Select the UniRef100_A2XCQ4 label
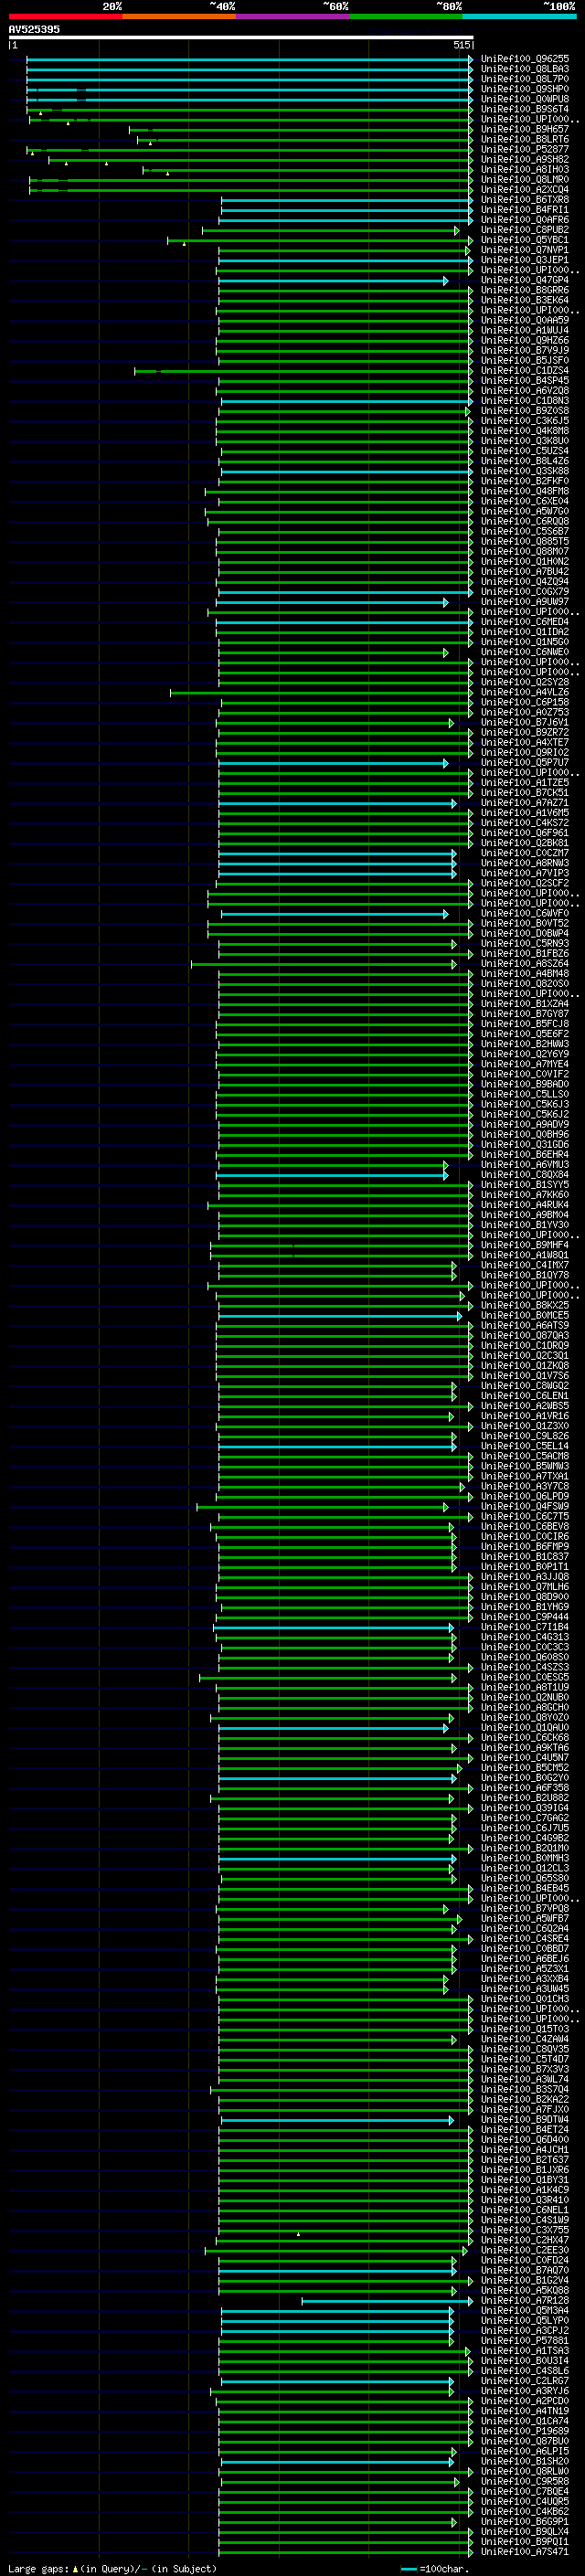This screenshot has width=585, height=2576. click(525, 189)
